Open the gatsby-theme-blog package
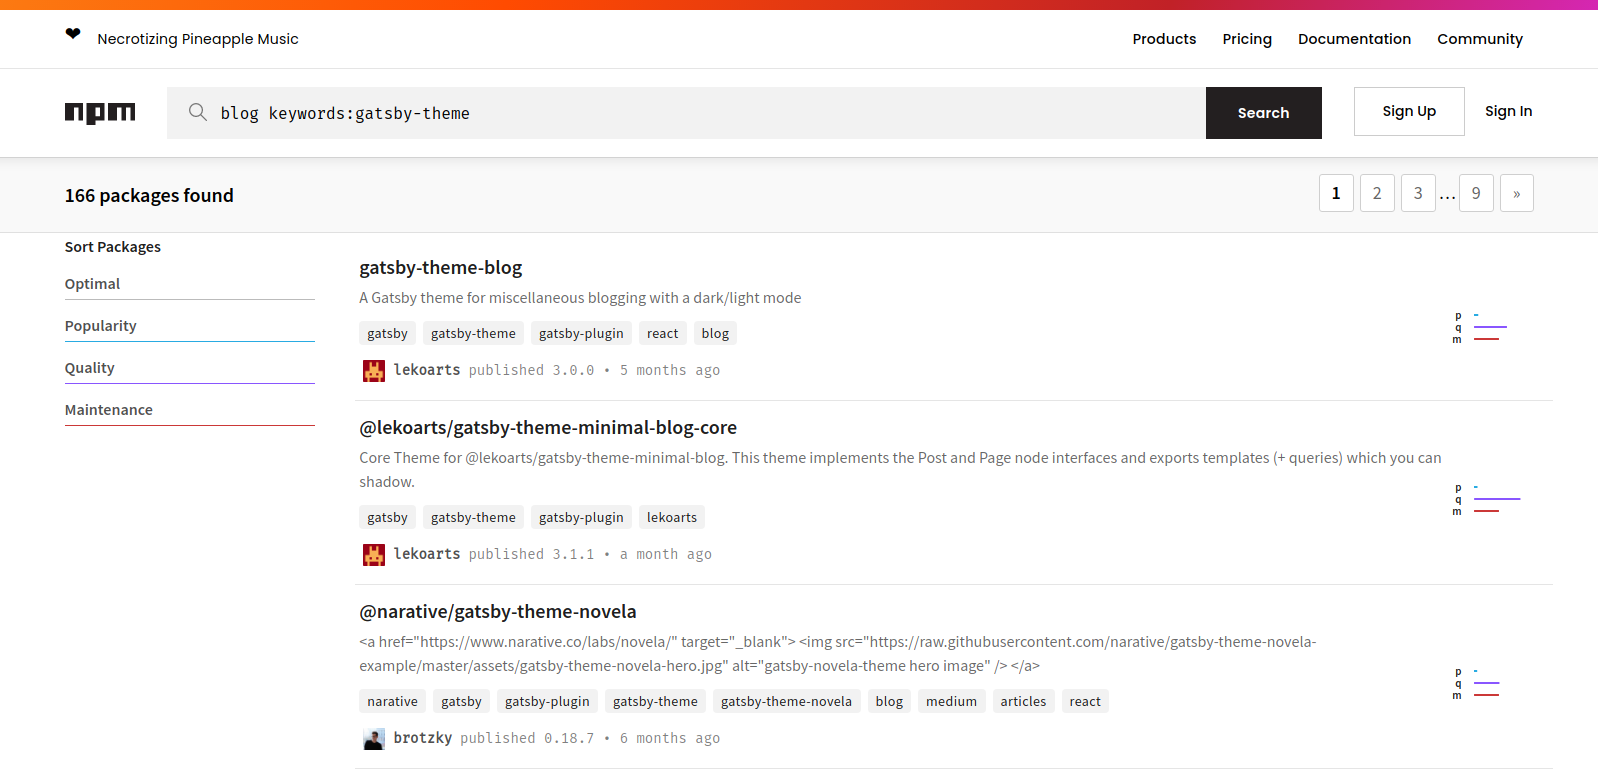This screenshot has width=1598, height=784. point(441,268)
